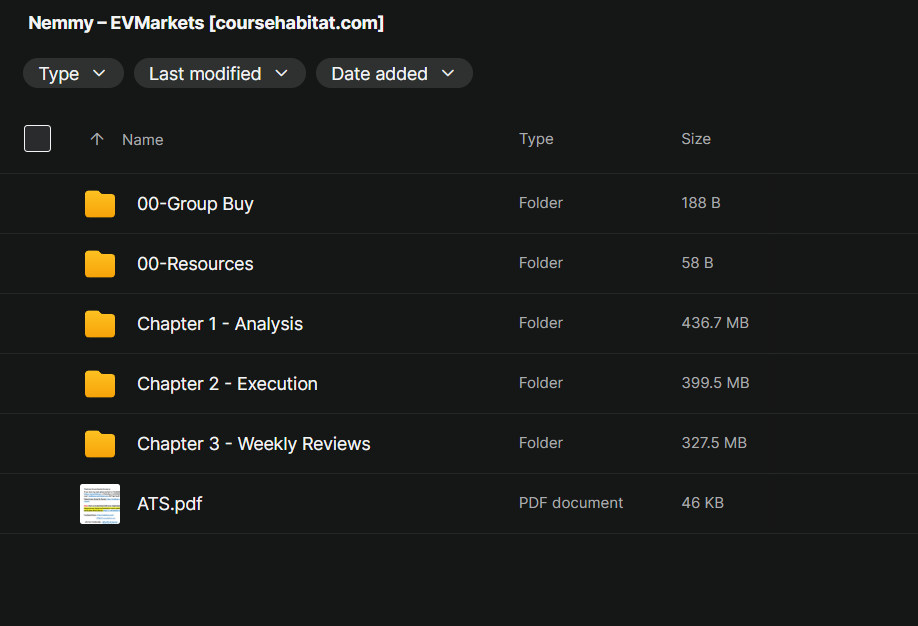This screenshot has width=918, height=626.
Task: Click the 00-Resources folder icon
Action: pyautogui.click(x=100, y=264)
